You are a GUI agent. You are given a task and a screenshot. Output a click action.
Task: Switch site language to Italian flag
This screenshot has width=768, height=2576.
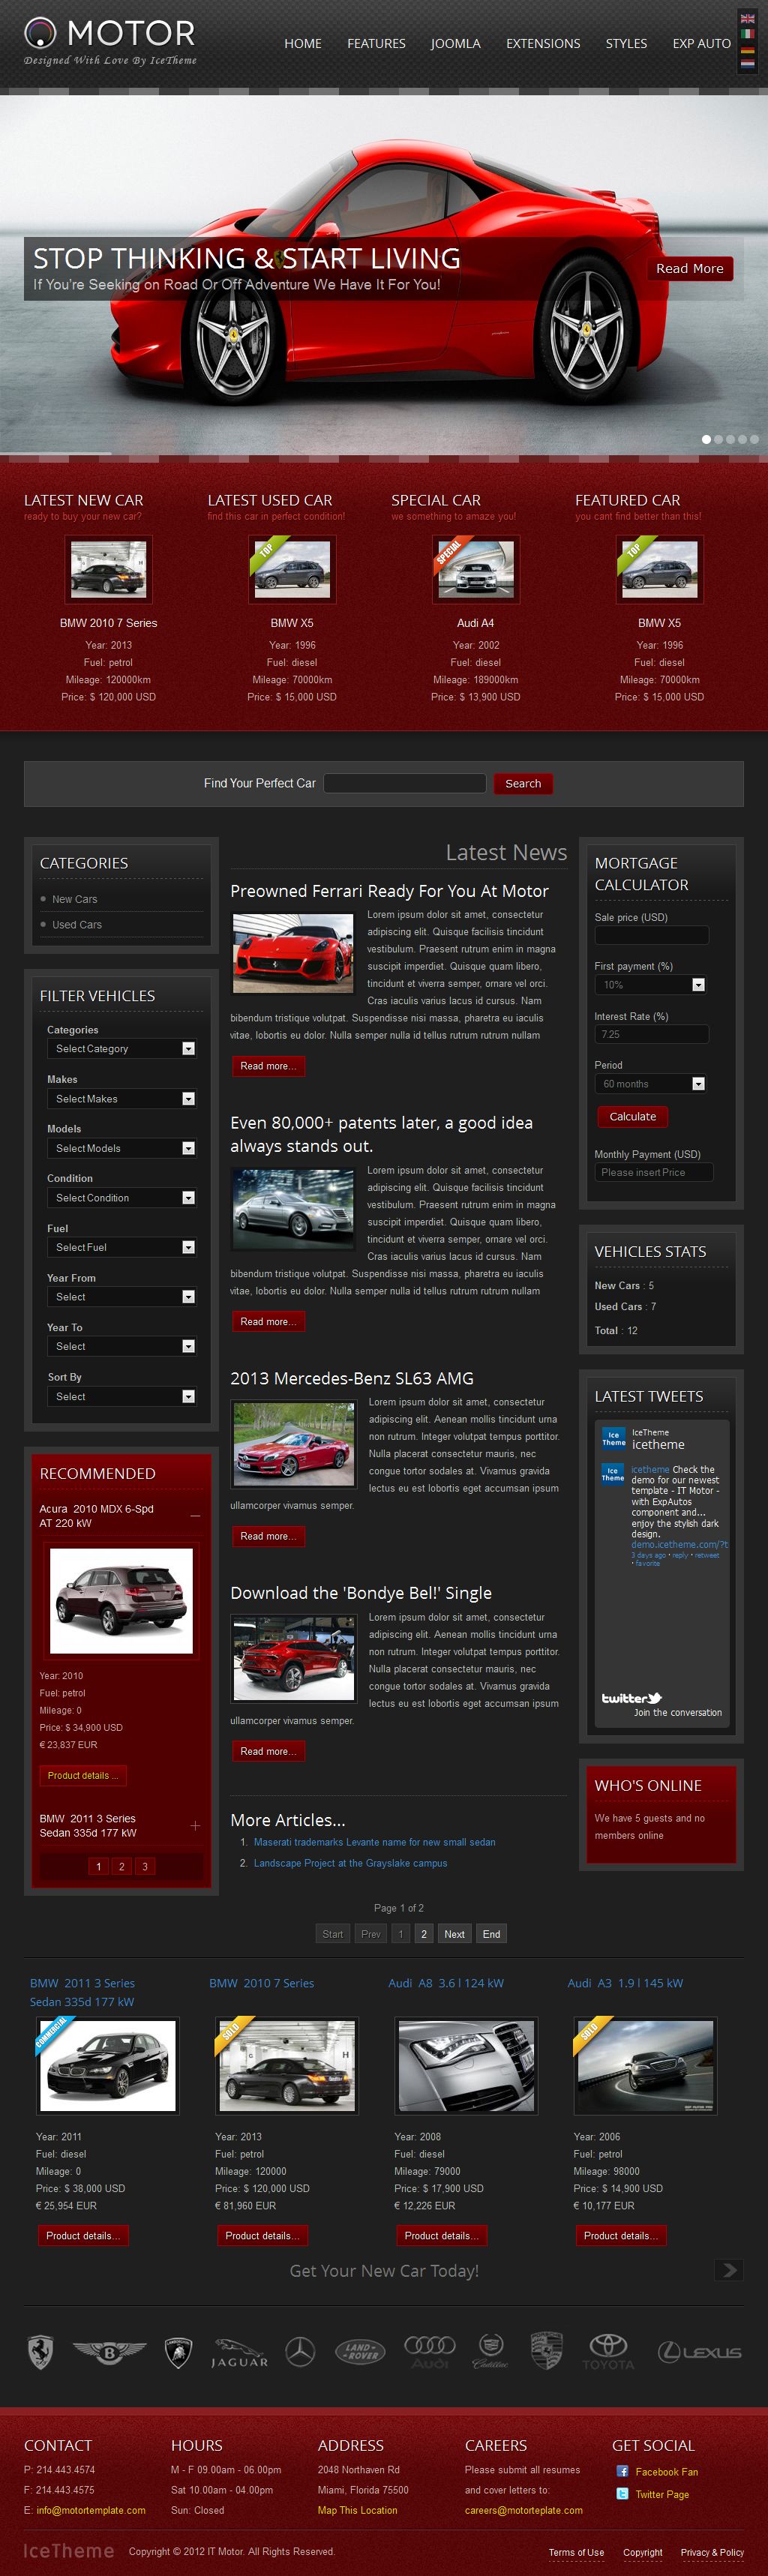point(747,34)
